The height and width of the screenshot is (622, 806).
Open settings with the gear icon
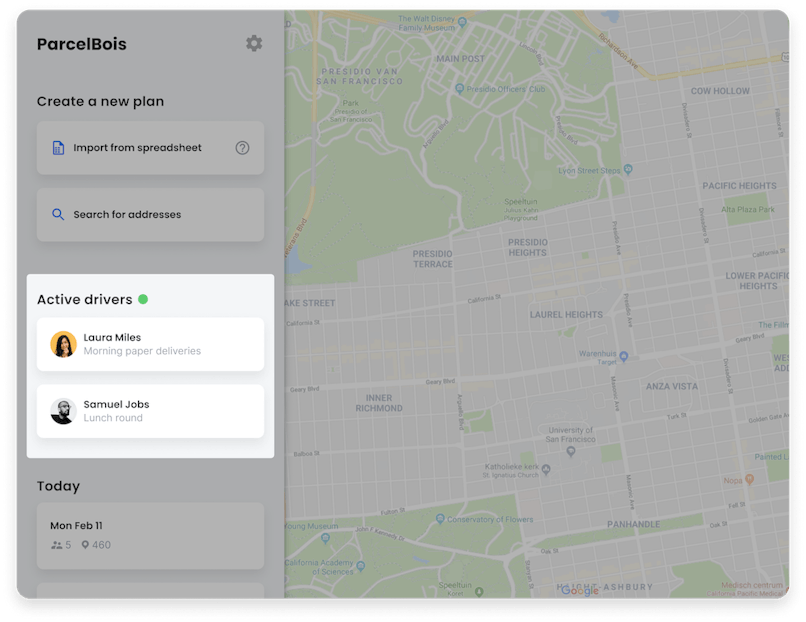[x=254, y=44]
